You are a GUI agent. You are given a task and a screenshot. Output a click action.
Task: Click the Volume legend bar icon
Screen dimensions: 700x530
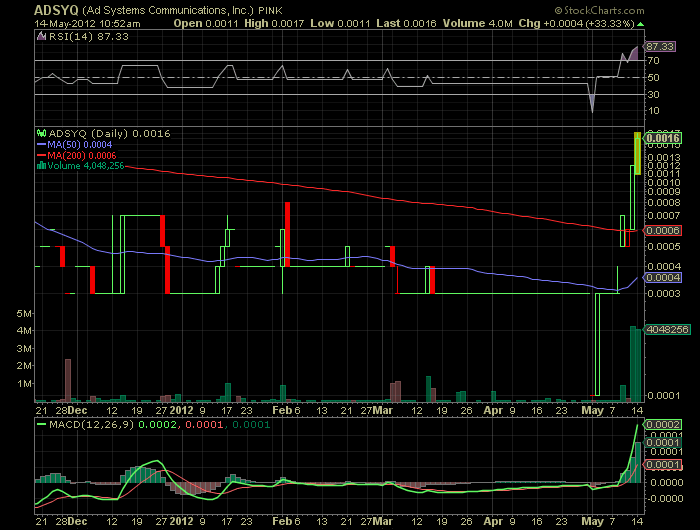point(42,166)
